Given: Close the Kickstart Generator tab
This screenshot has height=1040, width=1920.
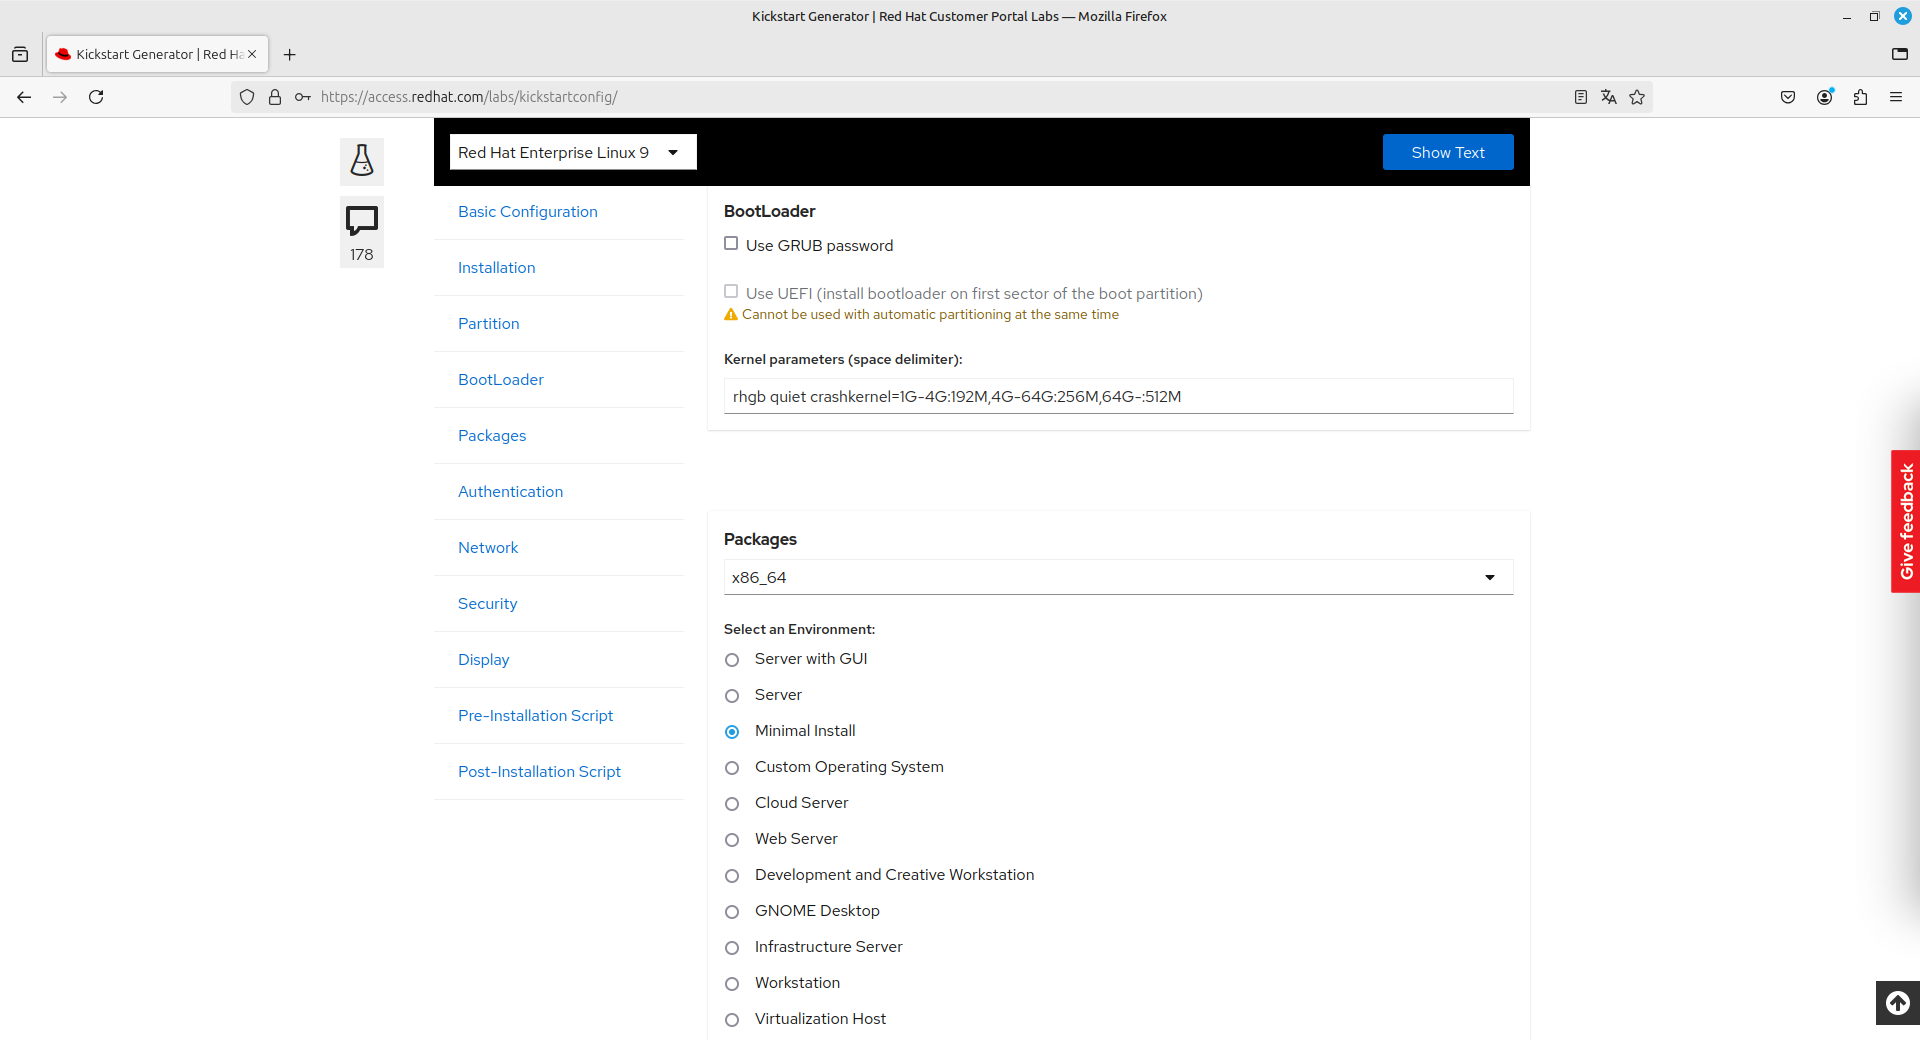Looking at the screenshot, I should [x=252, y=54].
